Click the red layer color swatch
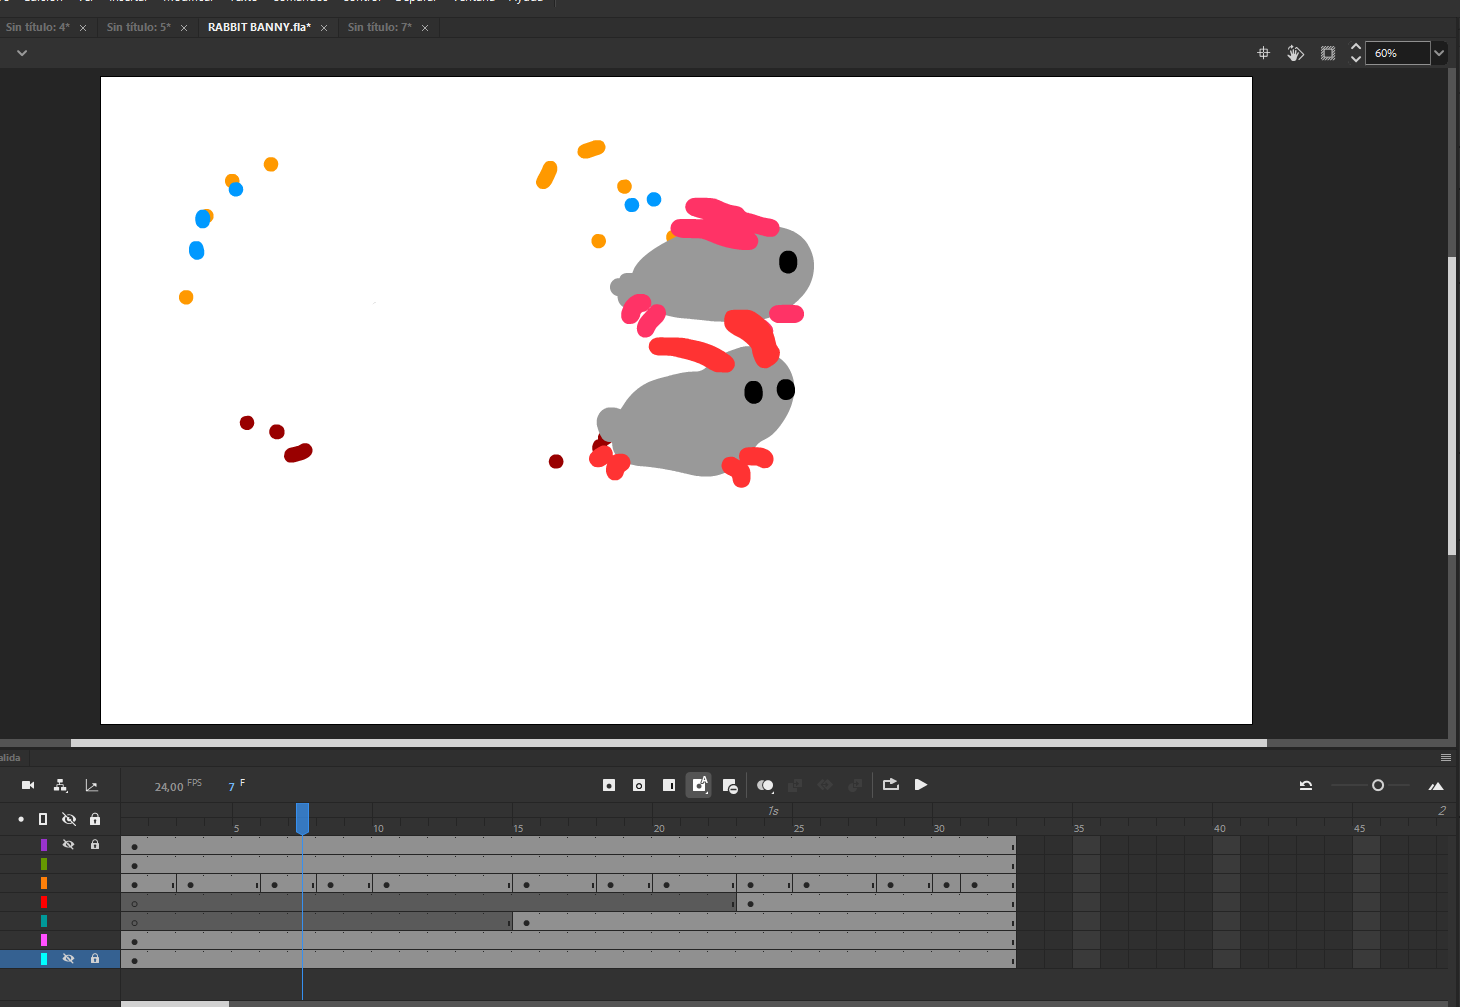 click(44, 902)
